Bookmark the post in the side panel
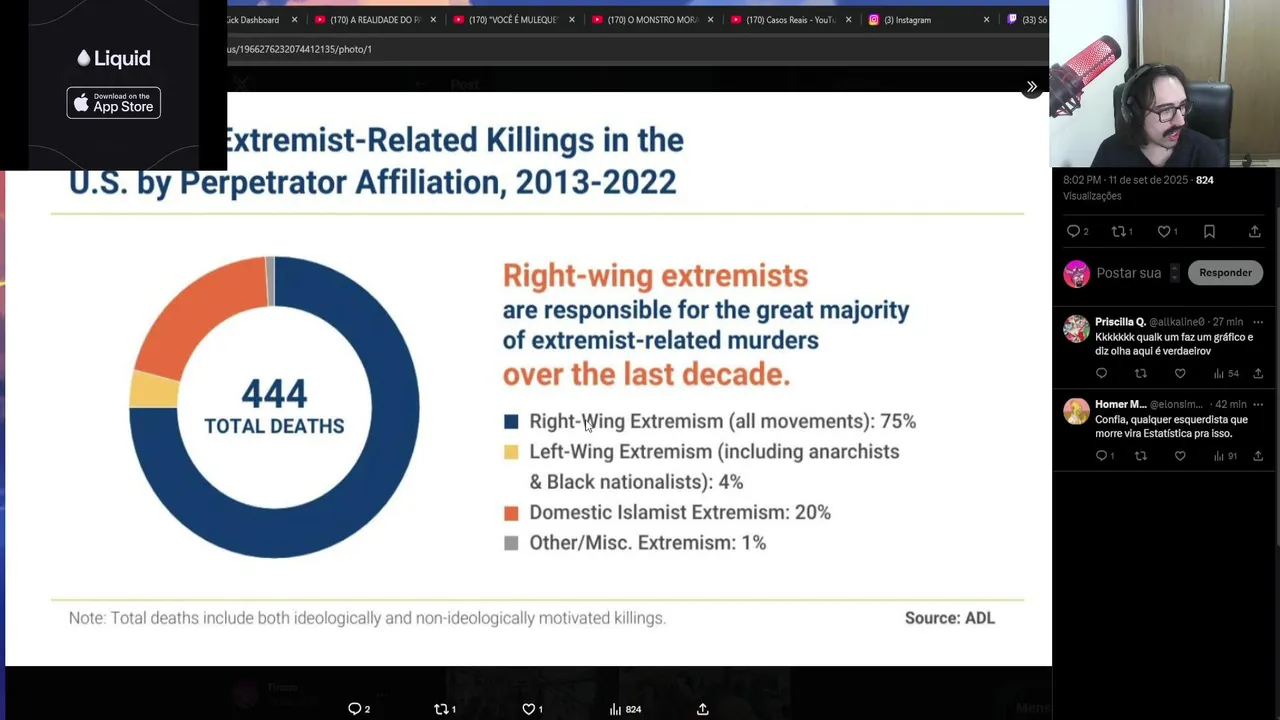This screenshot has width=1280, height=720. point(1210,232)
